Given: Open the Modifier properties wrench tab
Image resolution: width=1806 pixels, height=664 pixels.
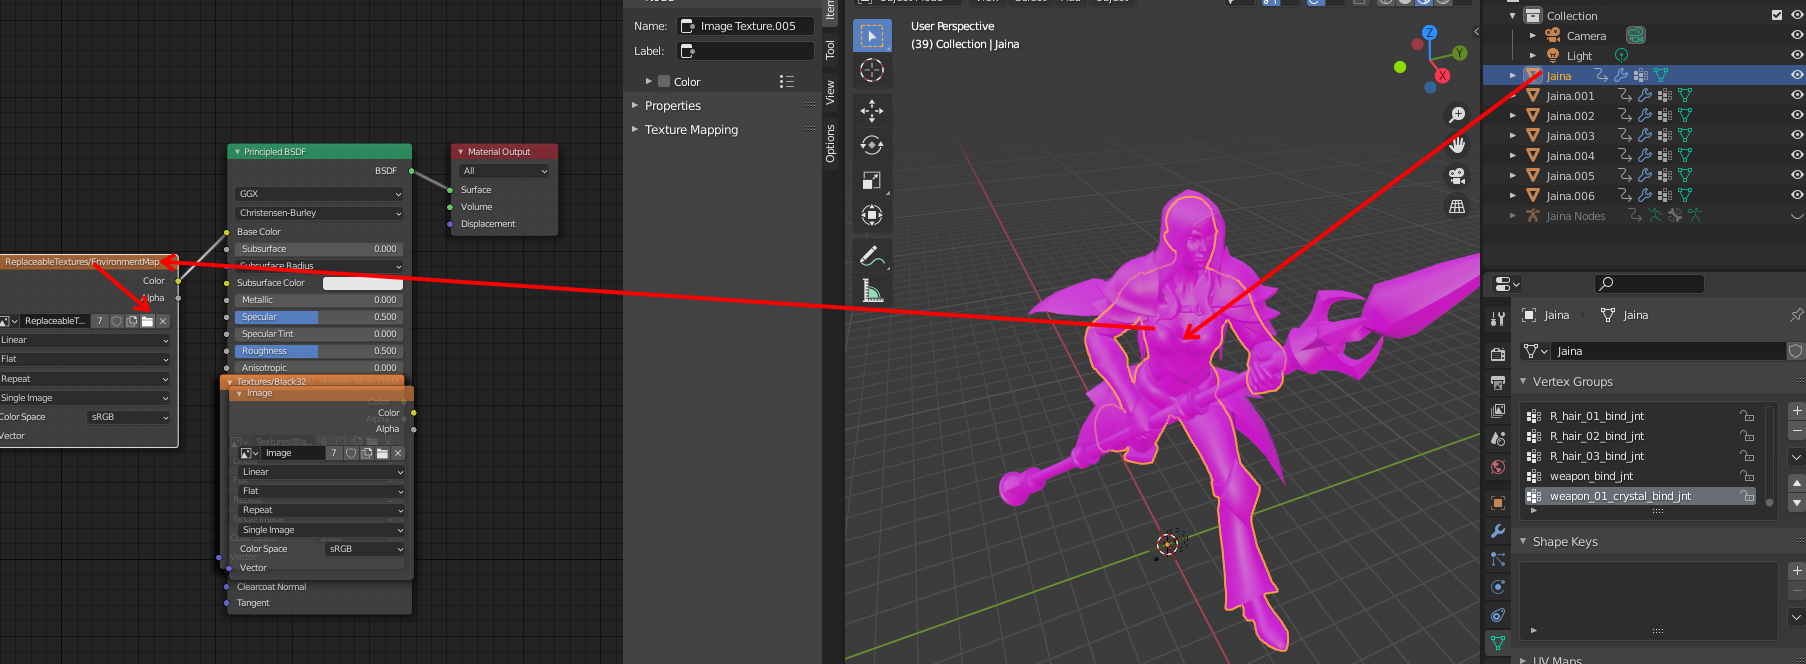Looking at the screenshot, I should [x=1497, y=531].
